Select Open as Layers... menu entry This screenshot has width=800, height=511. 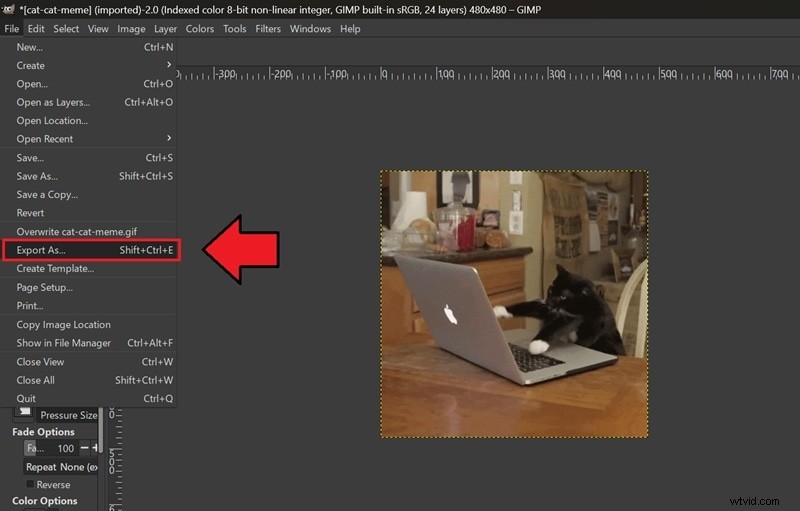tap(89, 102)
